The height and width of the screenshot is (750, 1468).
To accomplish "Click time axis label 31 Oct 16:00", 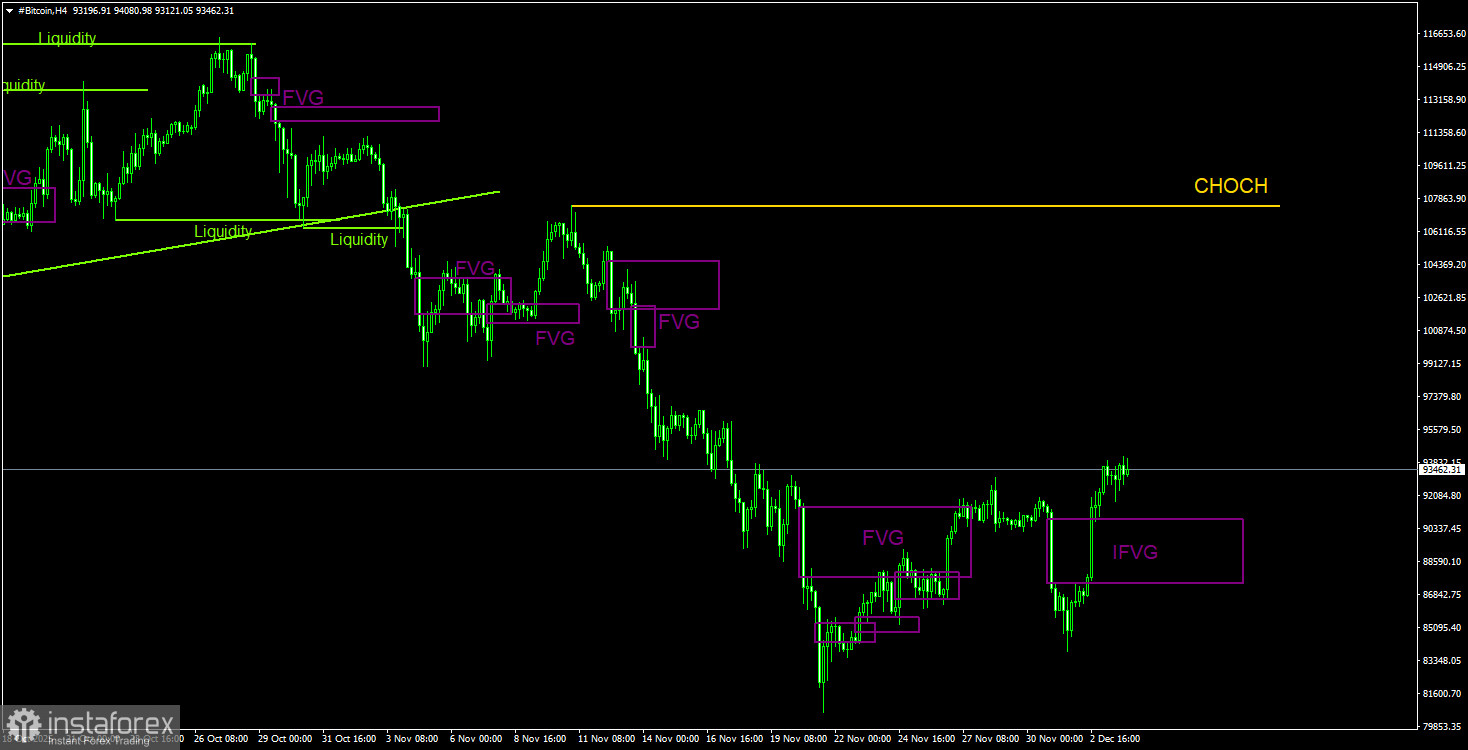I will point(349,739).
